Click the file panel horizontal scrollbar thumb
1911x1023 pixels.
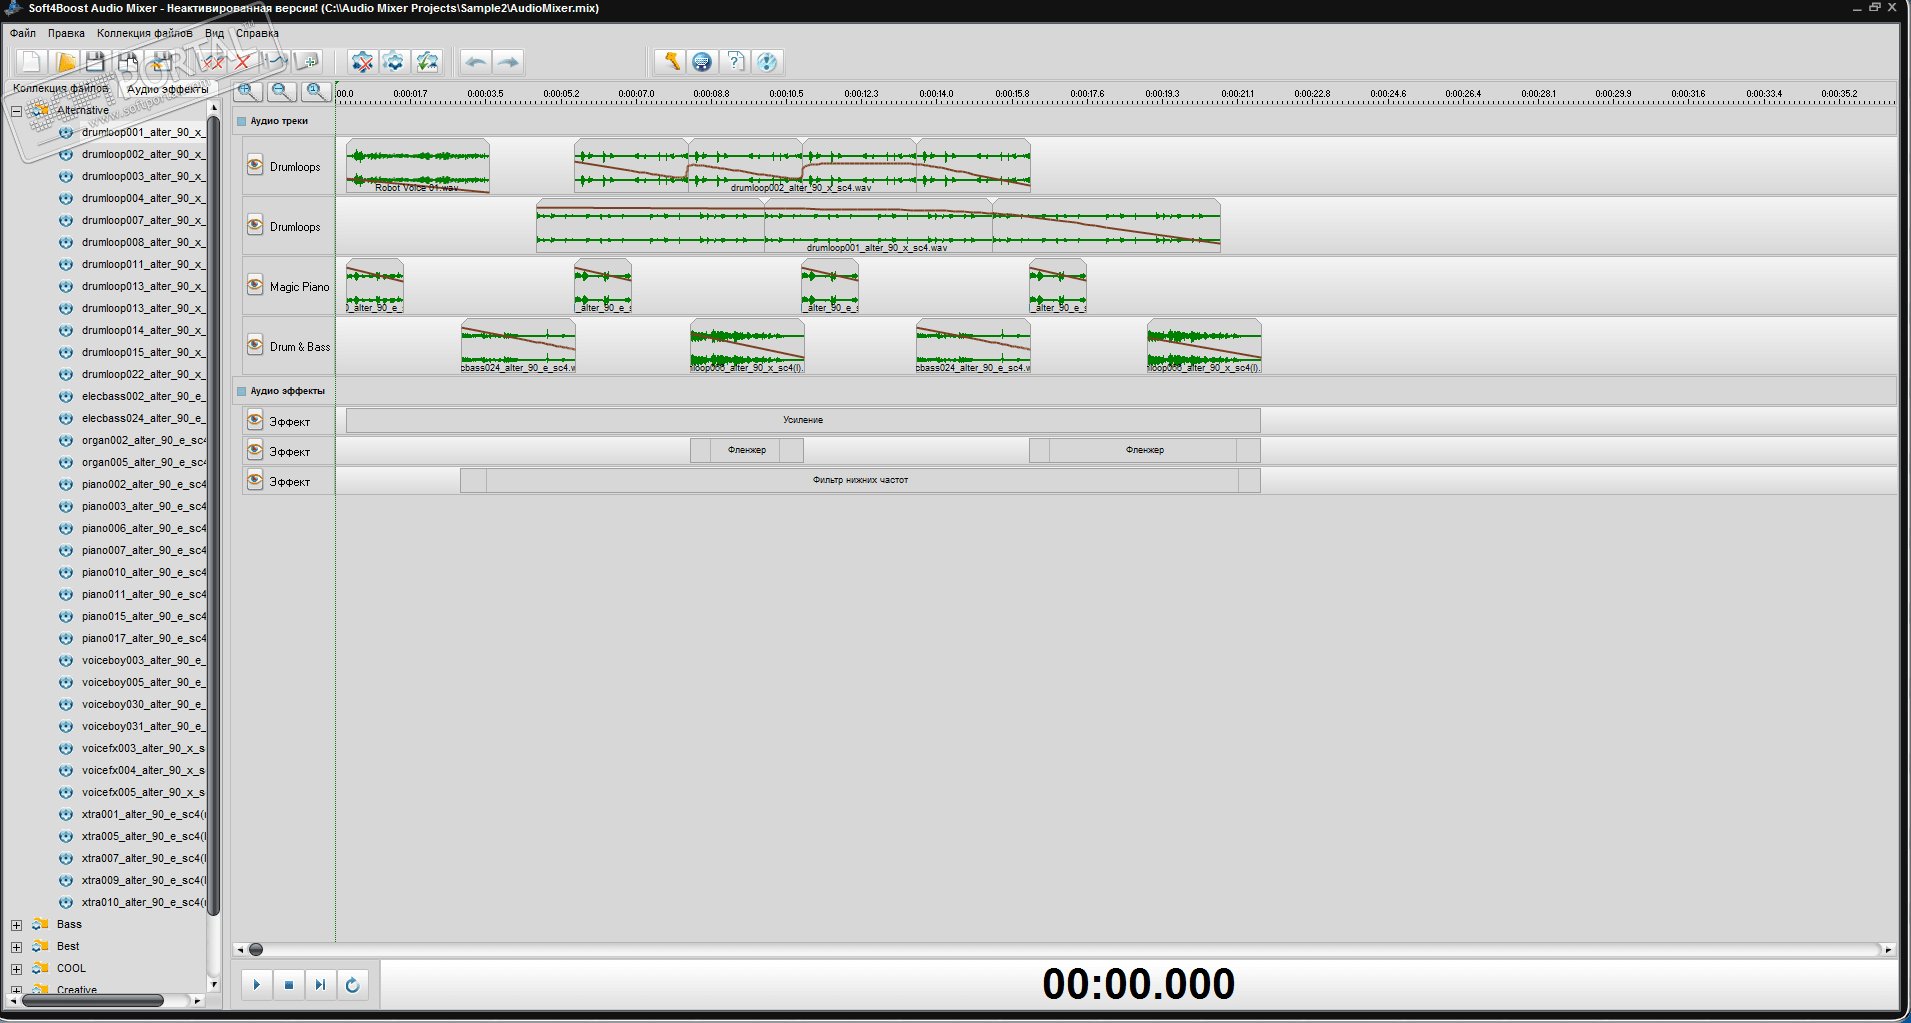pos(93,1000)
